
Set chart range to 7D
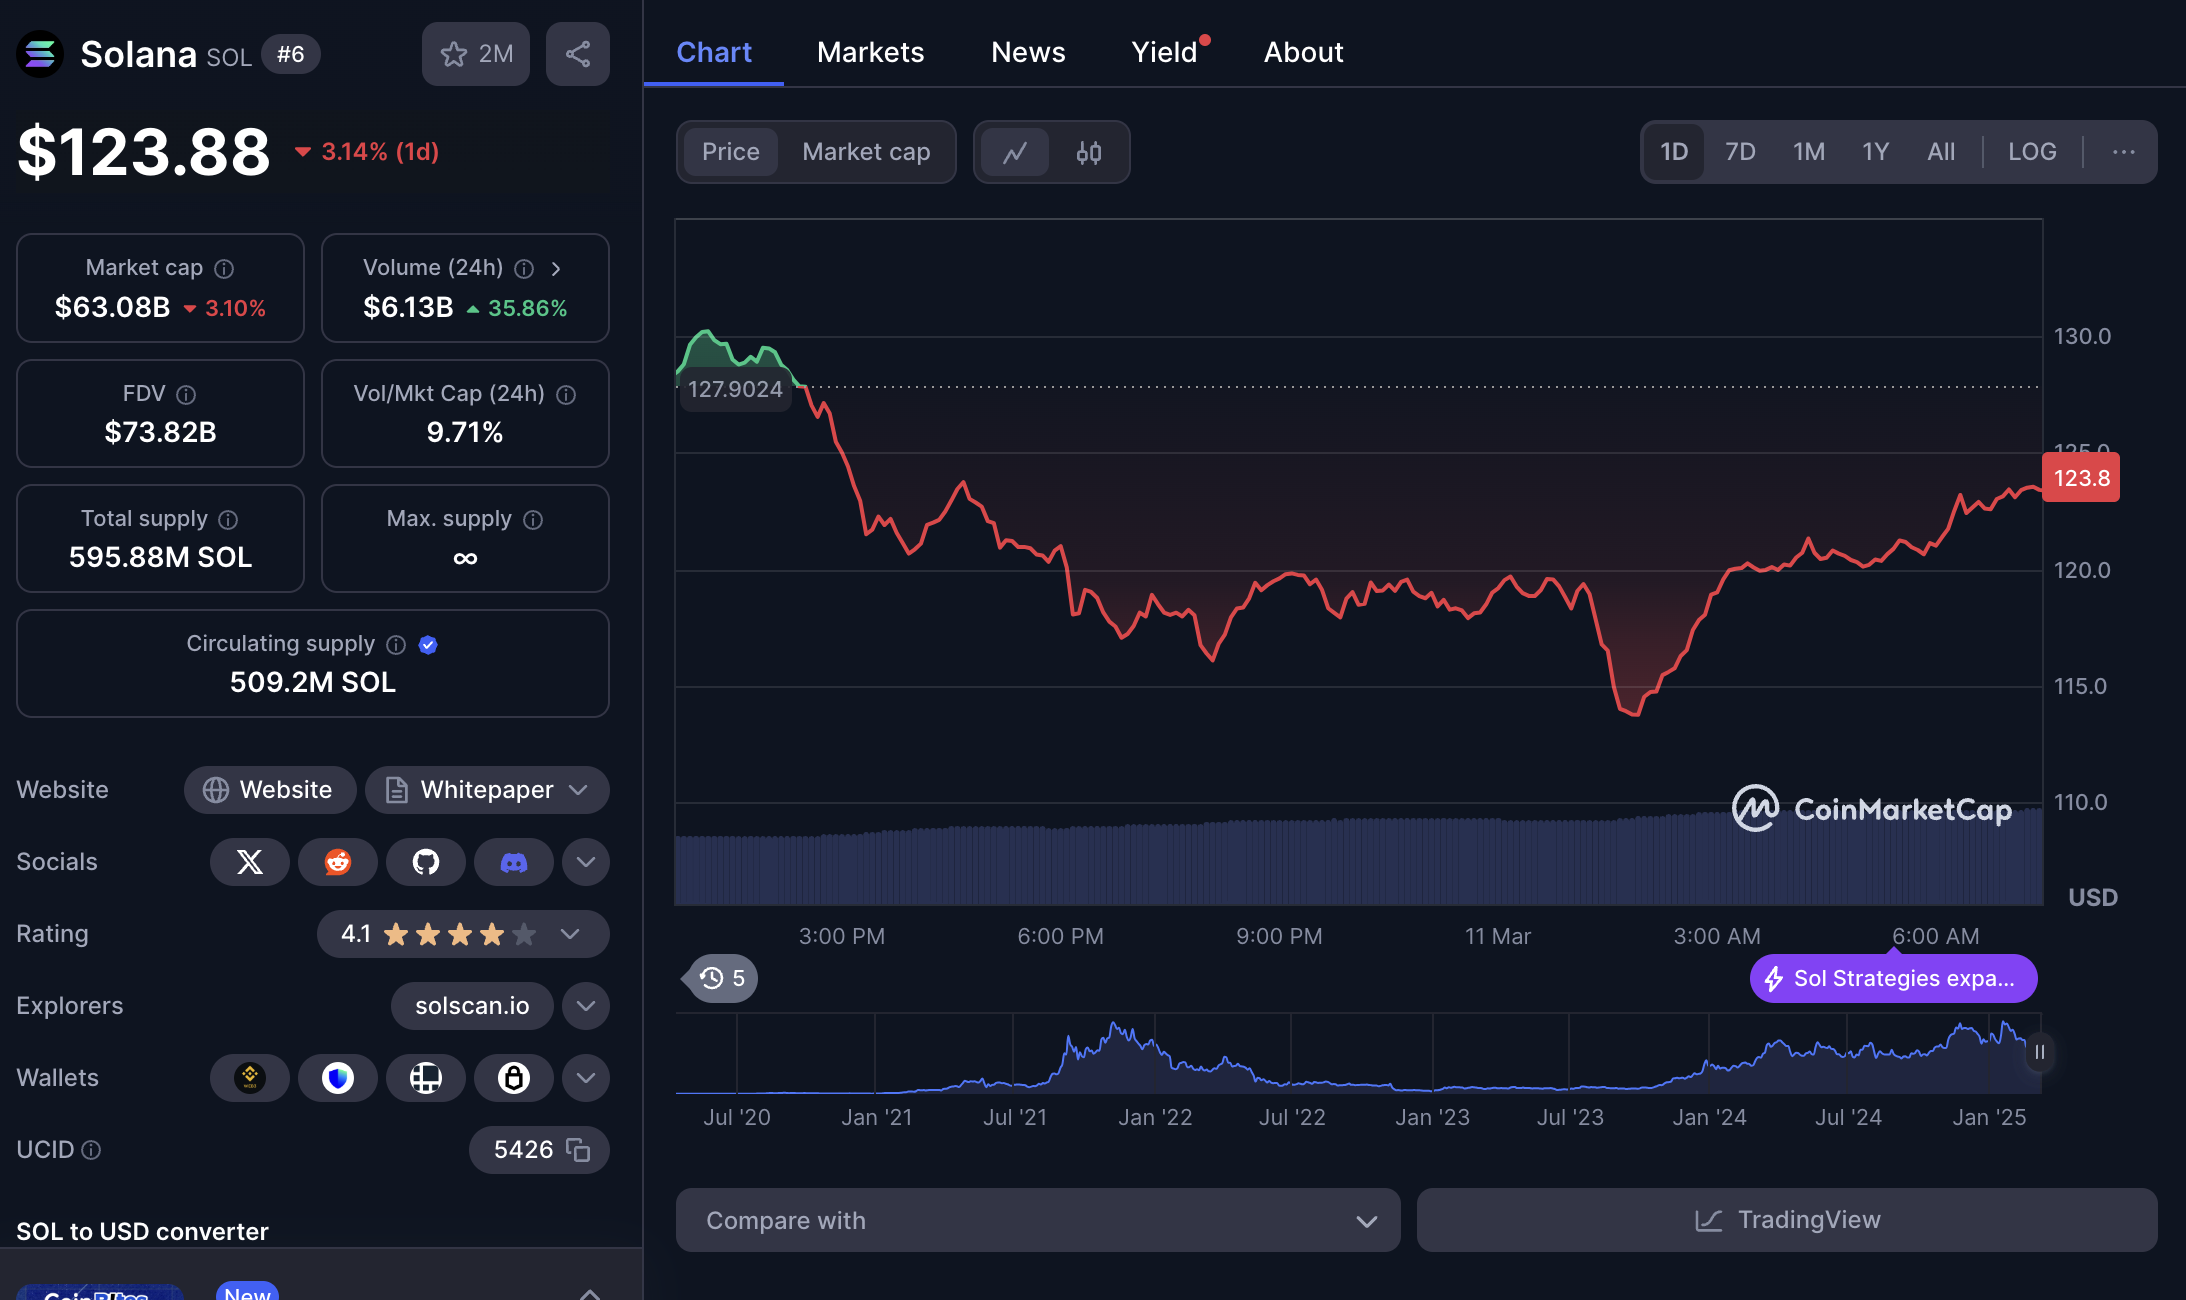point(1740,152)
